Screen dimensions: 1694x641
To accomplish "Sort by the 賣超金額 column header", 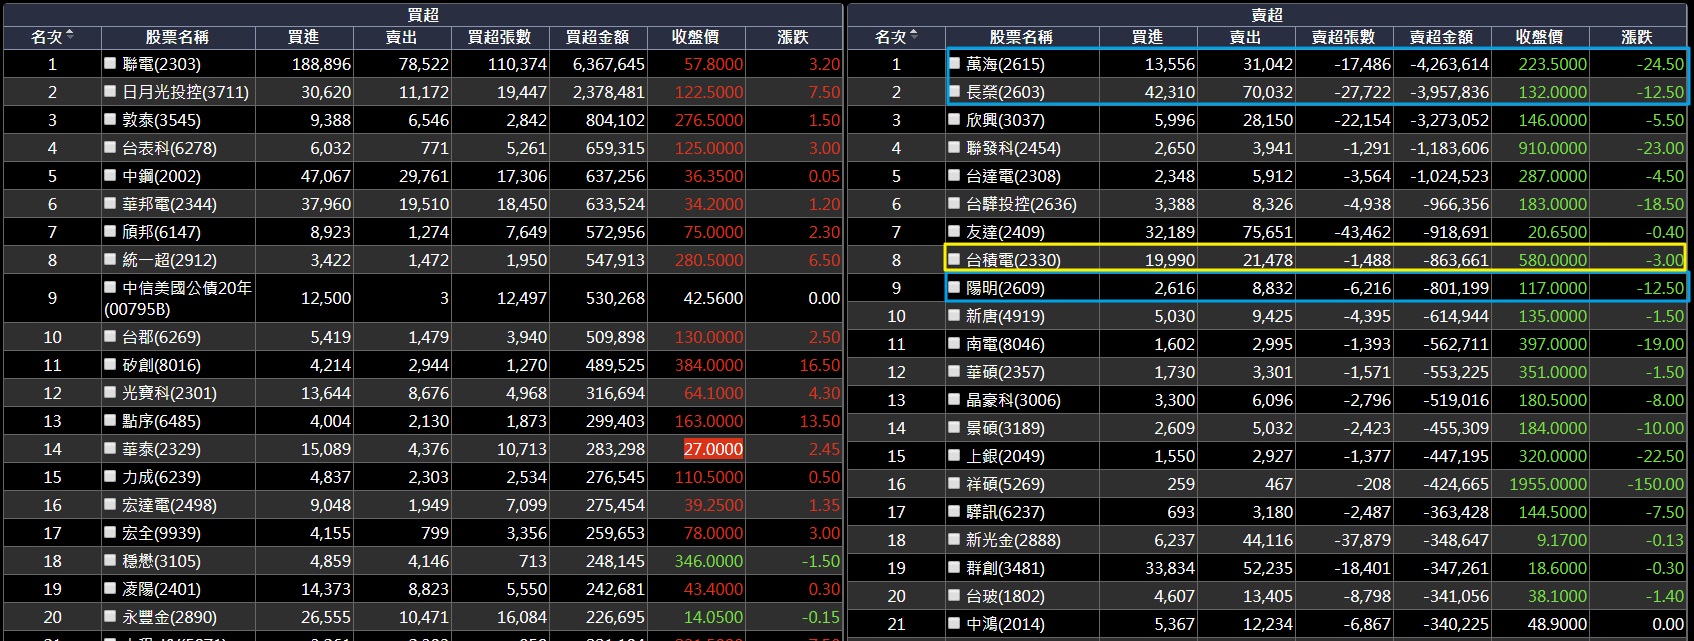I will coord(1442,37).
